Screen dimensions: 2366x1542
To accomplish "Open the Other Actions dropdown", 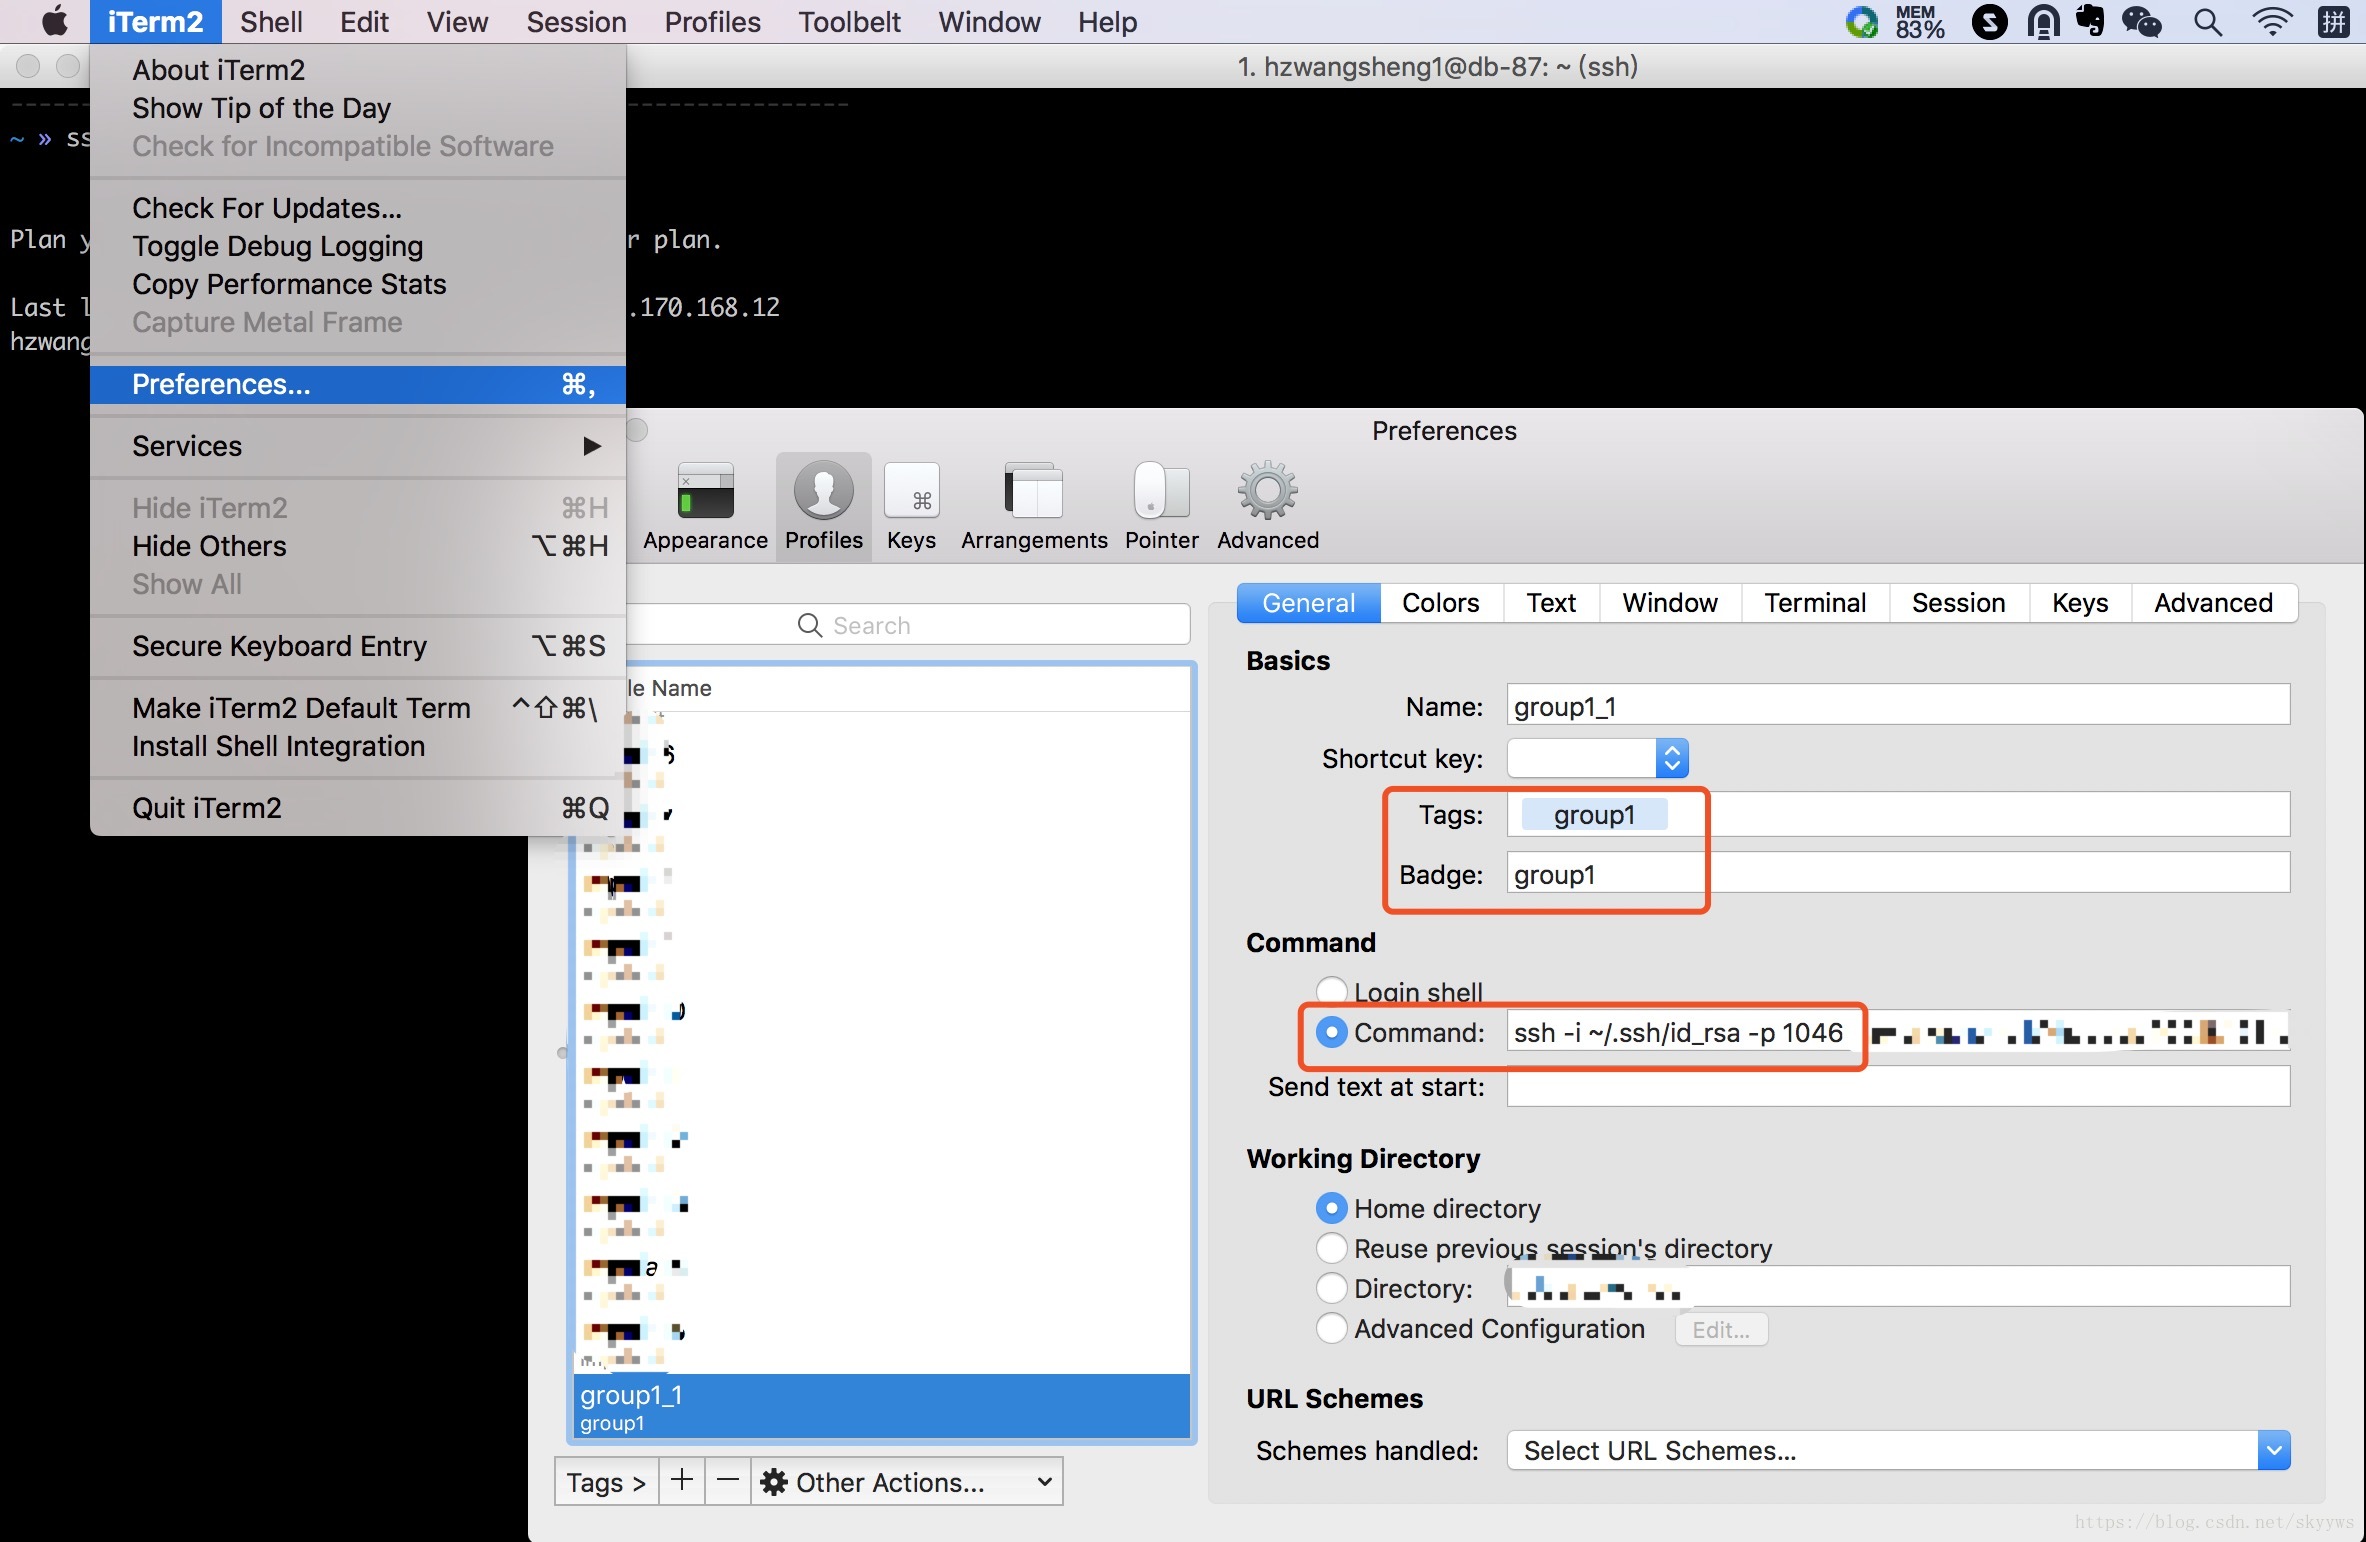I will (906, 1481).
